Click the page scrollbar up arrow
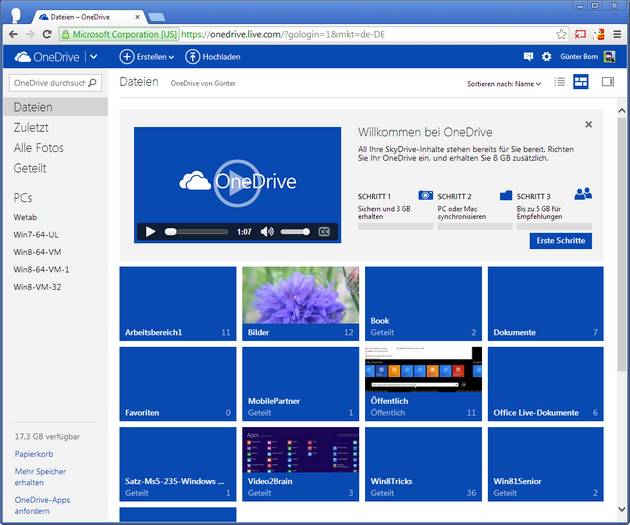 622,110
